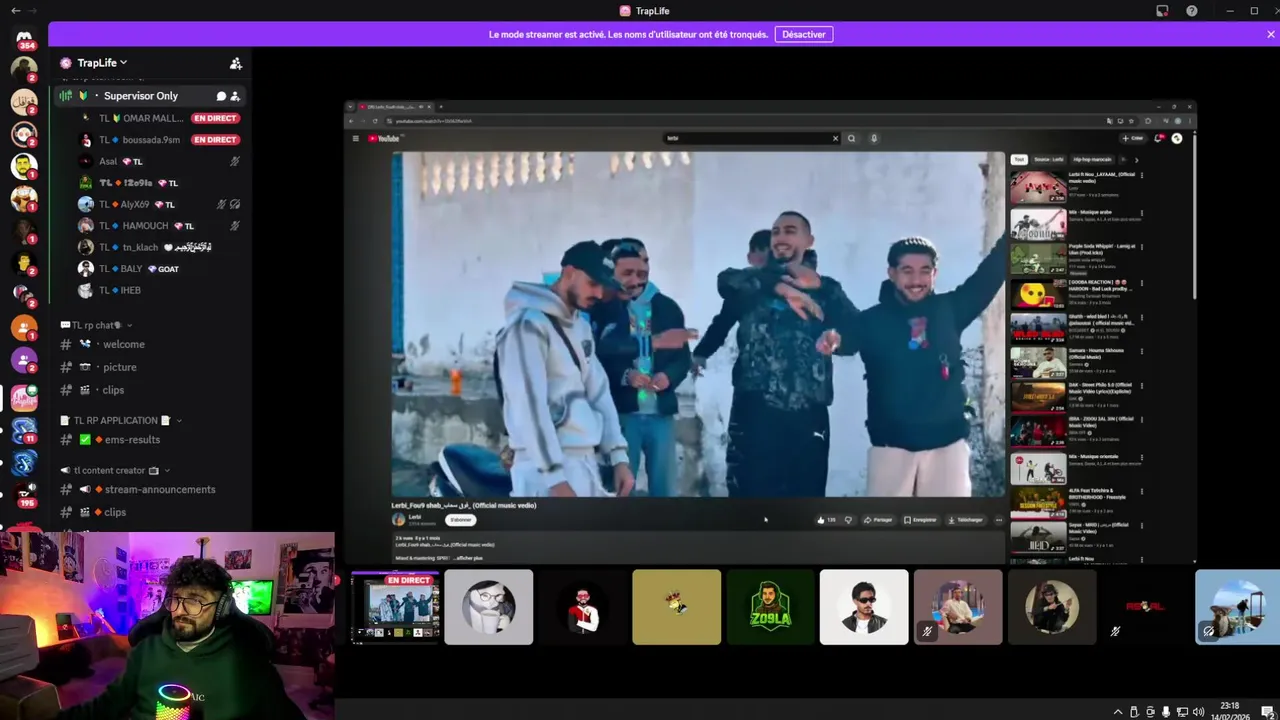Select the ZO9LA participant tile
Screen dimensions: 1280x720
point(770,607)
